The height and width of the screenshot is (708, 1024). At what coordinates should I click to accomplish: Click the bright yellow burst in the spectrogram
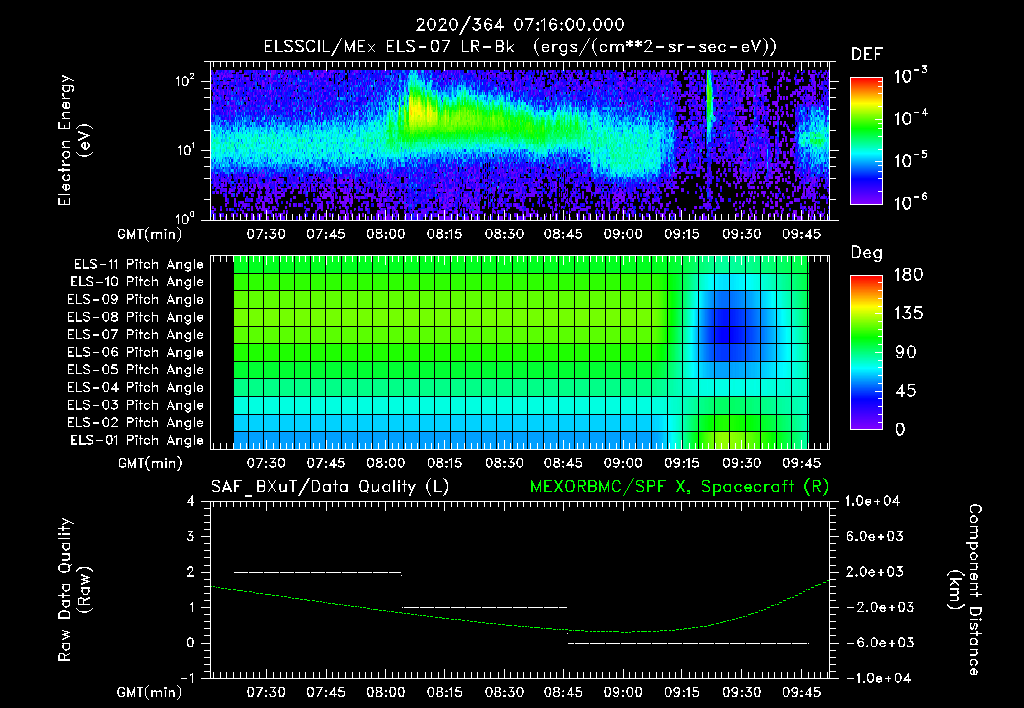[x=421, y=110]
